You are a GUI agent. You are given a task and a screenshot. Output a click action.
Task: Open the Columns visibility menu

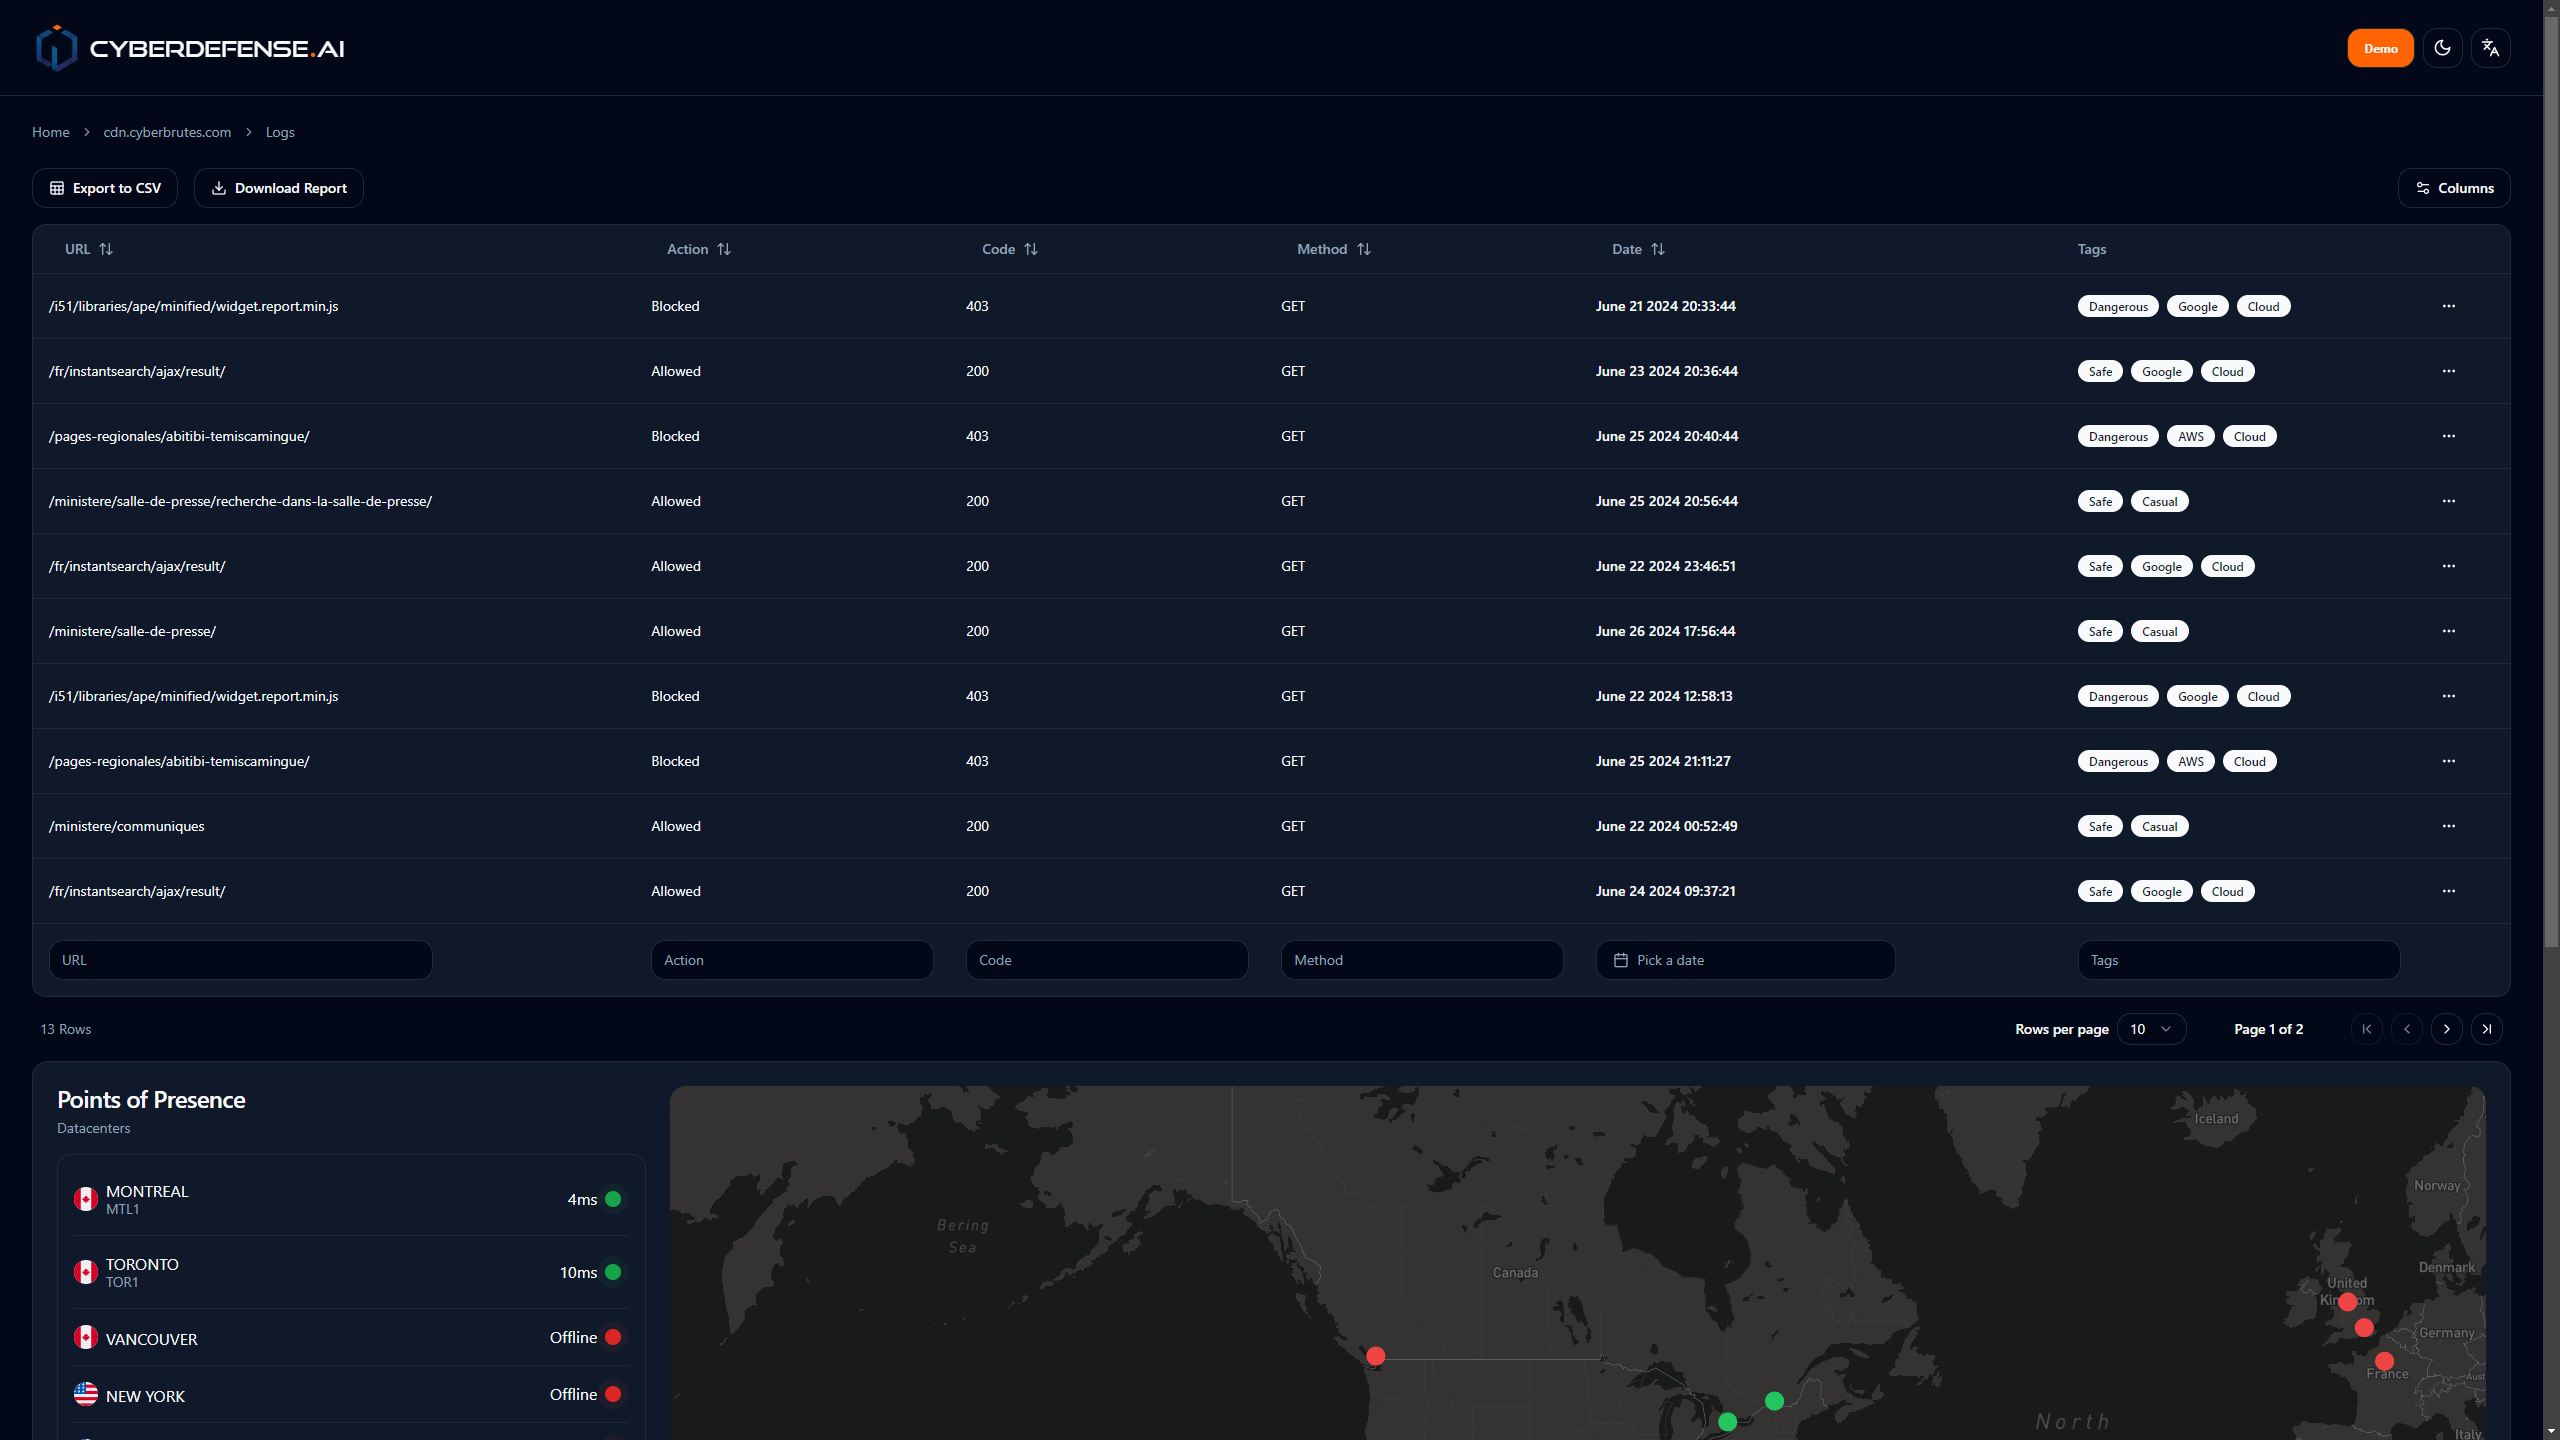(2454, 188)
